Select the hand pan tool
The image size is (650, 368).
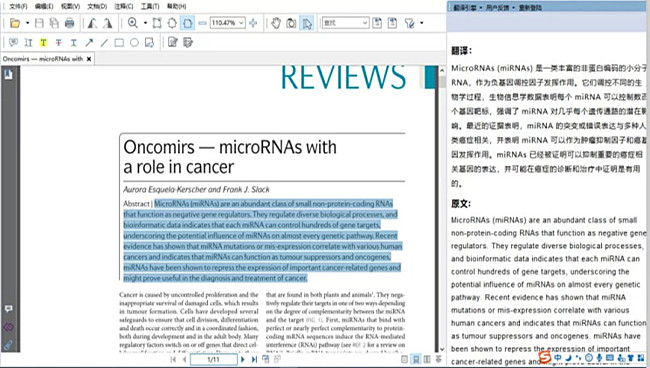click(276, 23)
